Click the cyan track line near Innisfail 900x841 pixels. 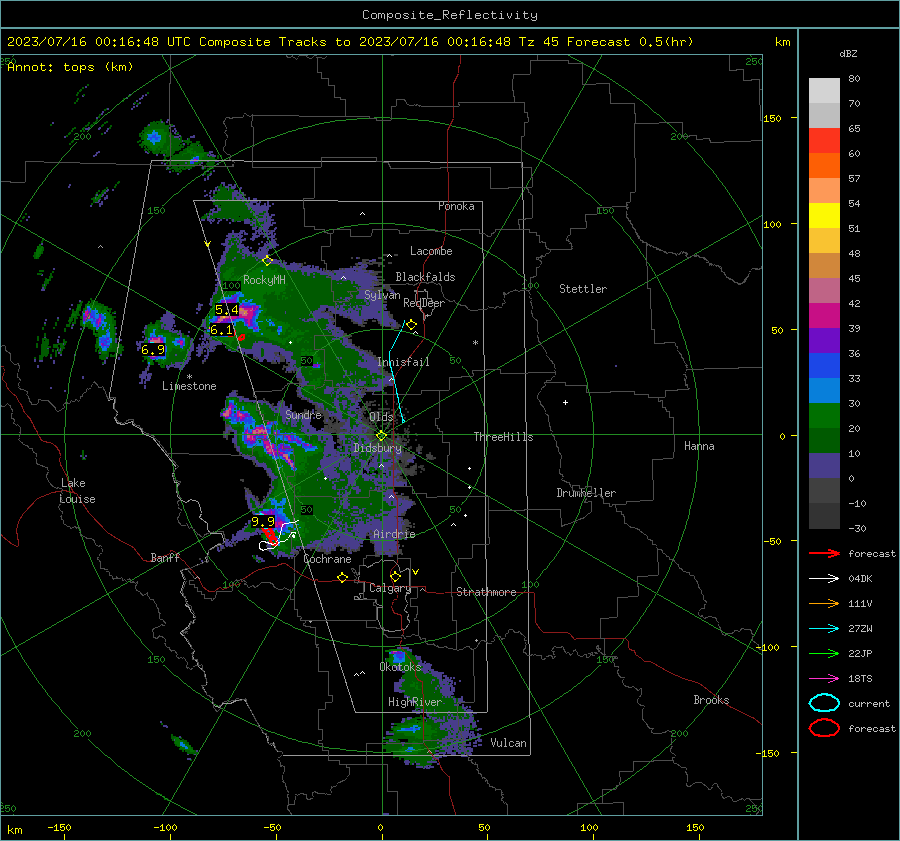tap(397, 372)
